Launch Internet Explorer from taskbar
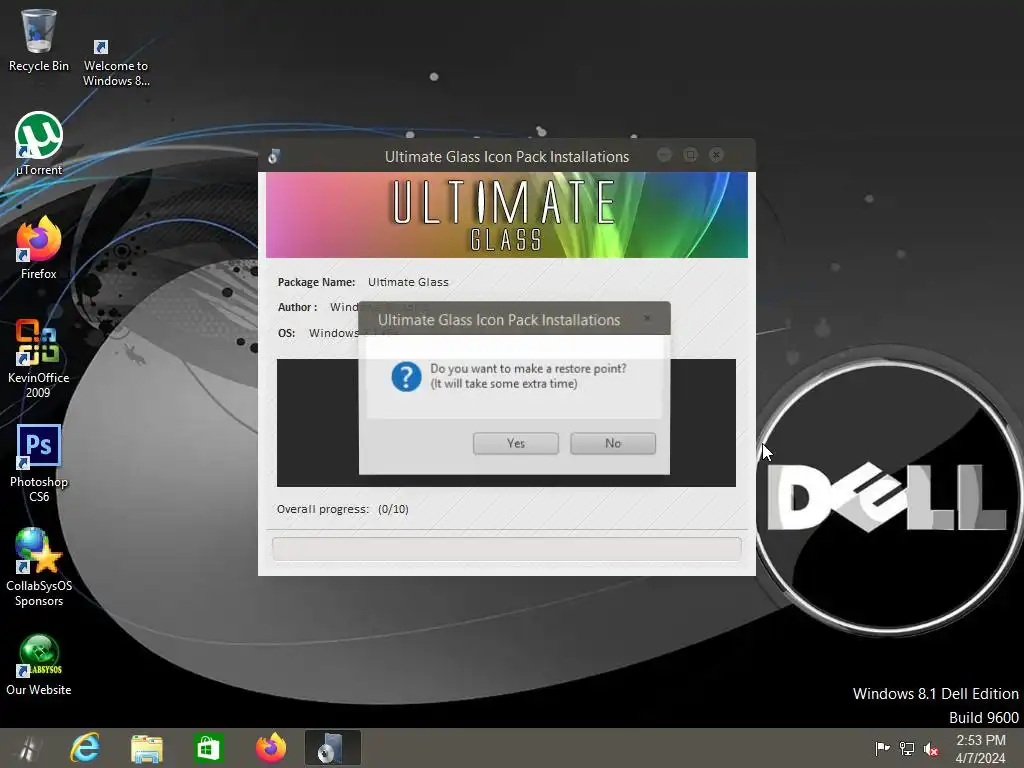 click(x=85, y=748)
